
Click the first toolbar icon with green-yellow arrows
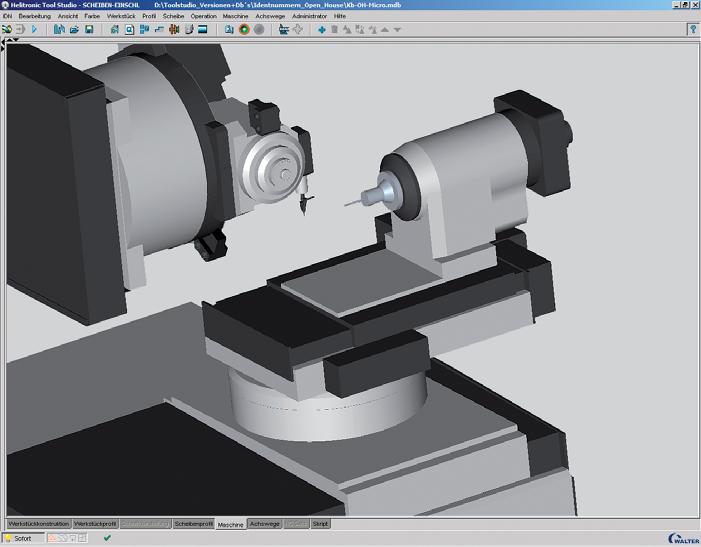[7, 29]
